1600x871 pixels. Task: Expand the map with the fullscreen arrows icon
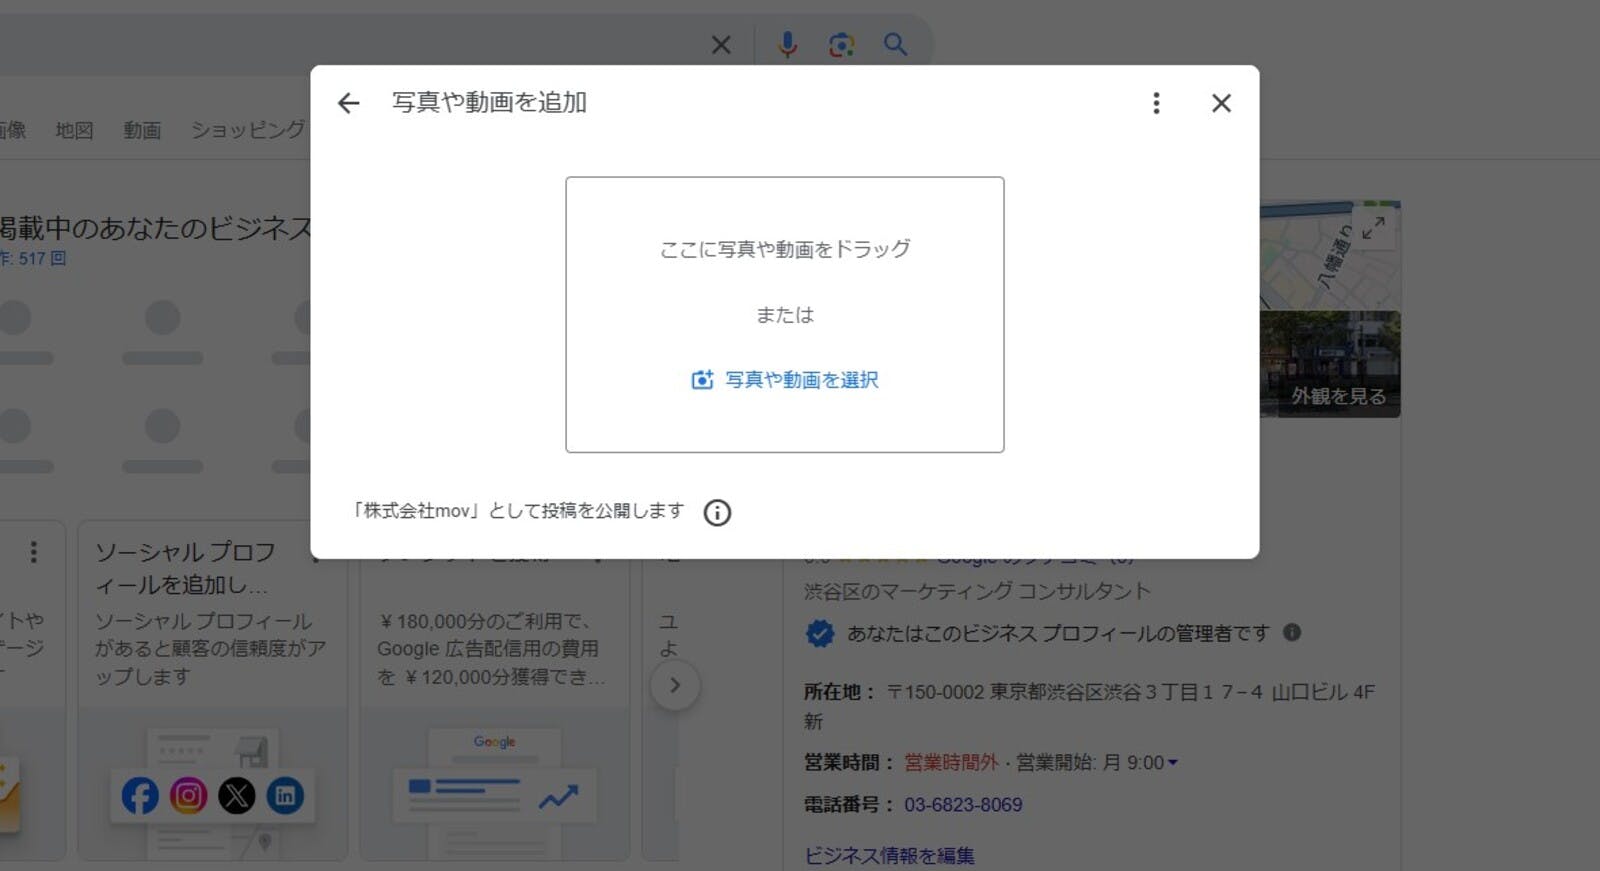(x=1374, y=227)
